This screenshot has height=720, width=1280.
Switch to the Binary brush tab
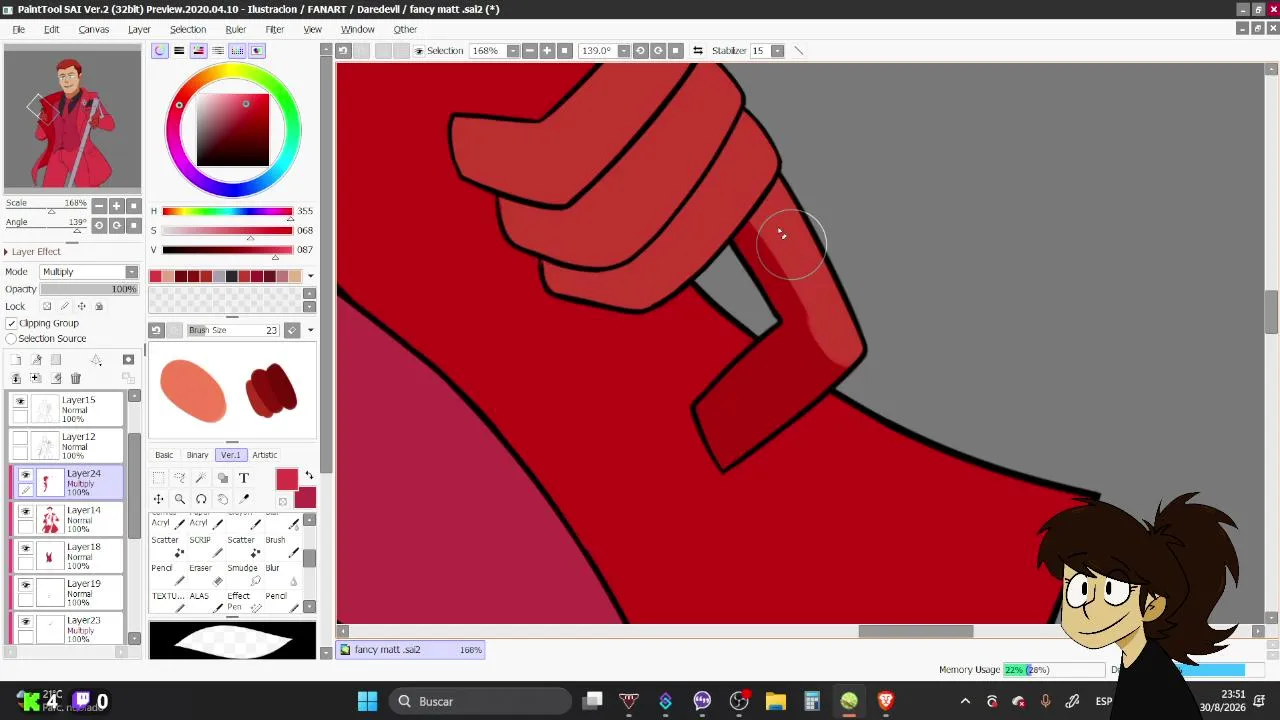click(x=197, y=455)
